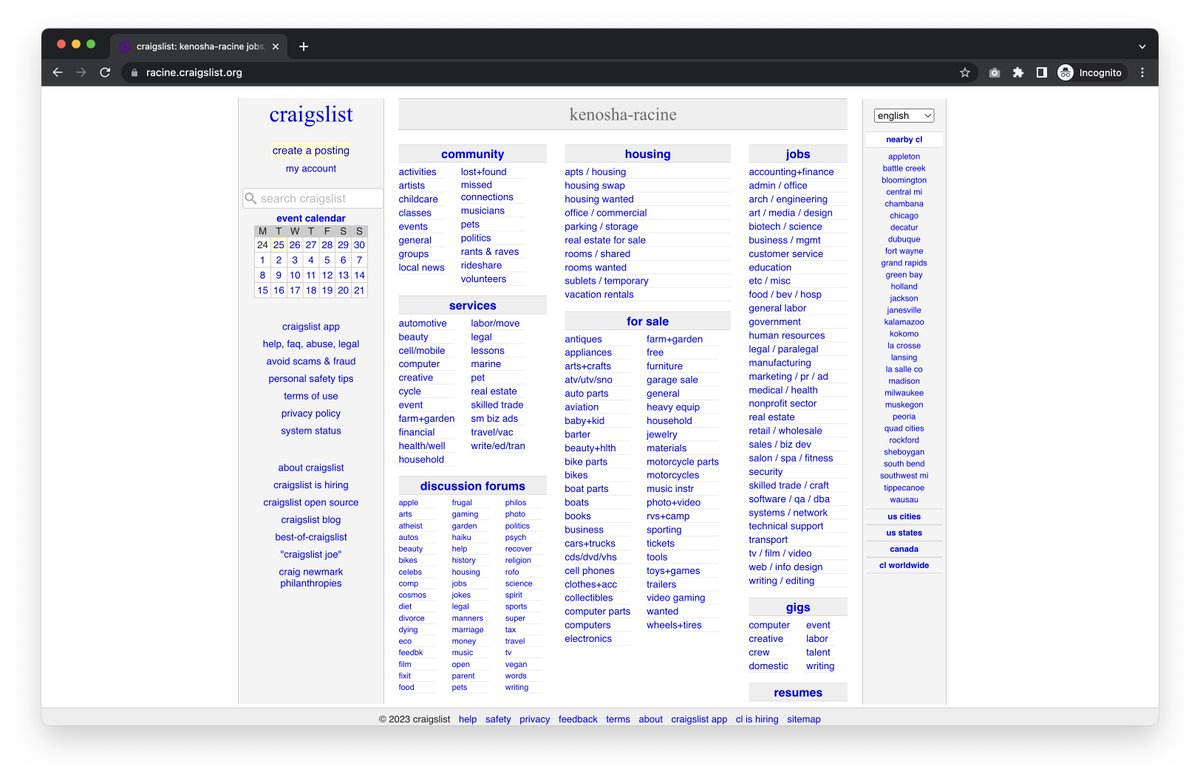The image size is (1200, 780).
Task: Open the discussion forums header
Action: coord(472,486)
